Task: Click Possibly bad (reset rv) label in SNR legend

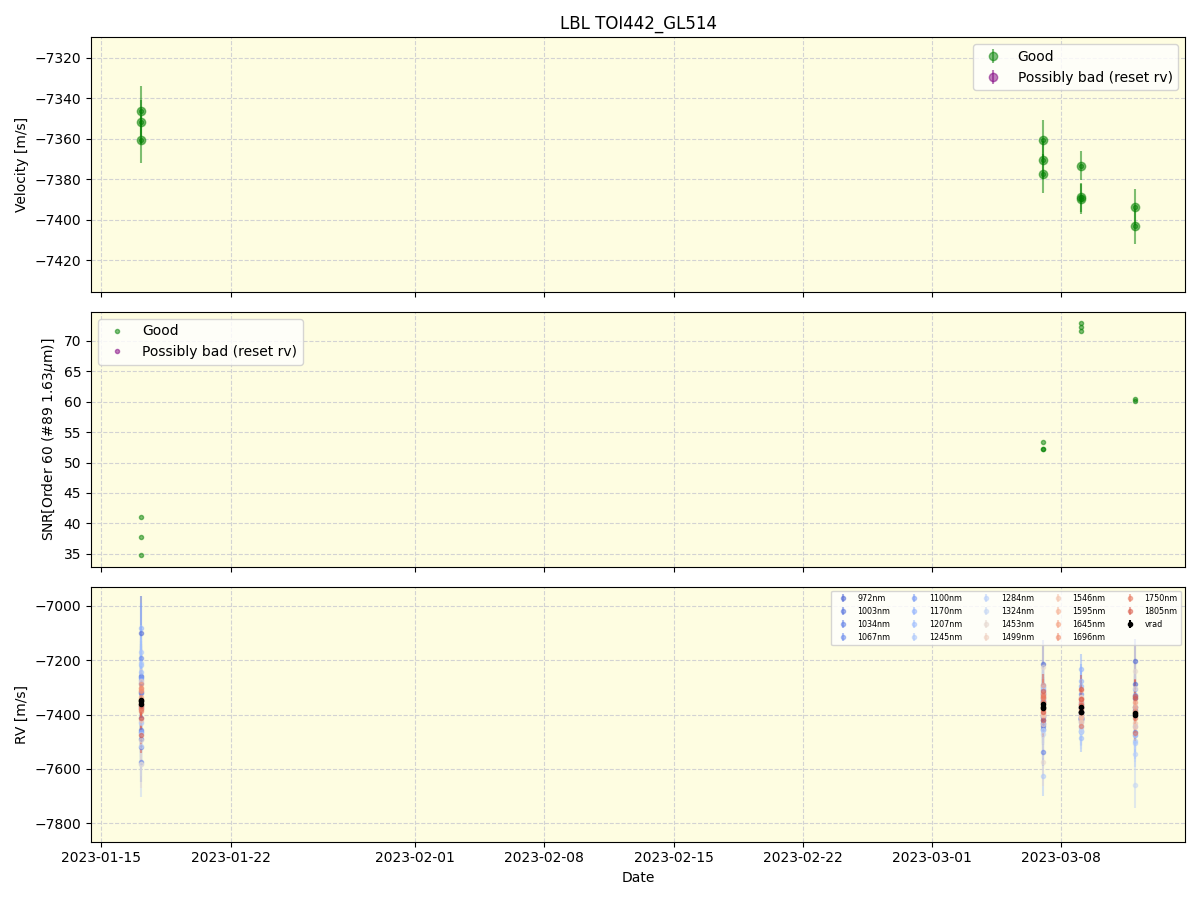Action: (x=219, y=351)
